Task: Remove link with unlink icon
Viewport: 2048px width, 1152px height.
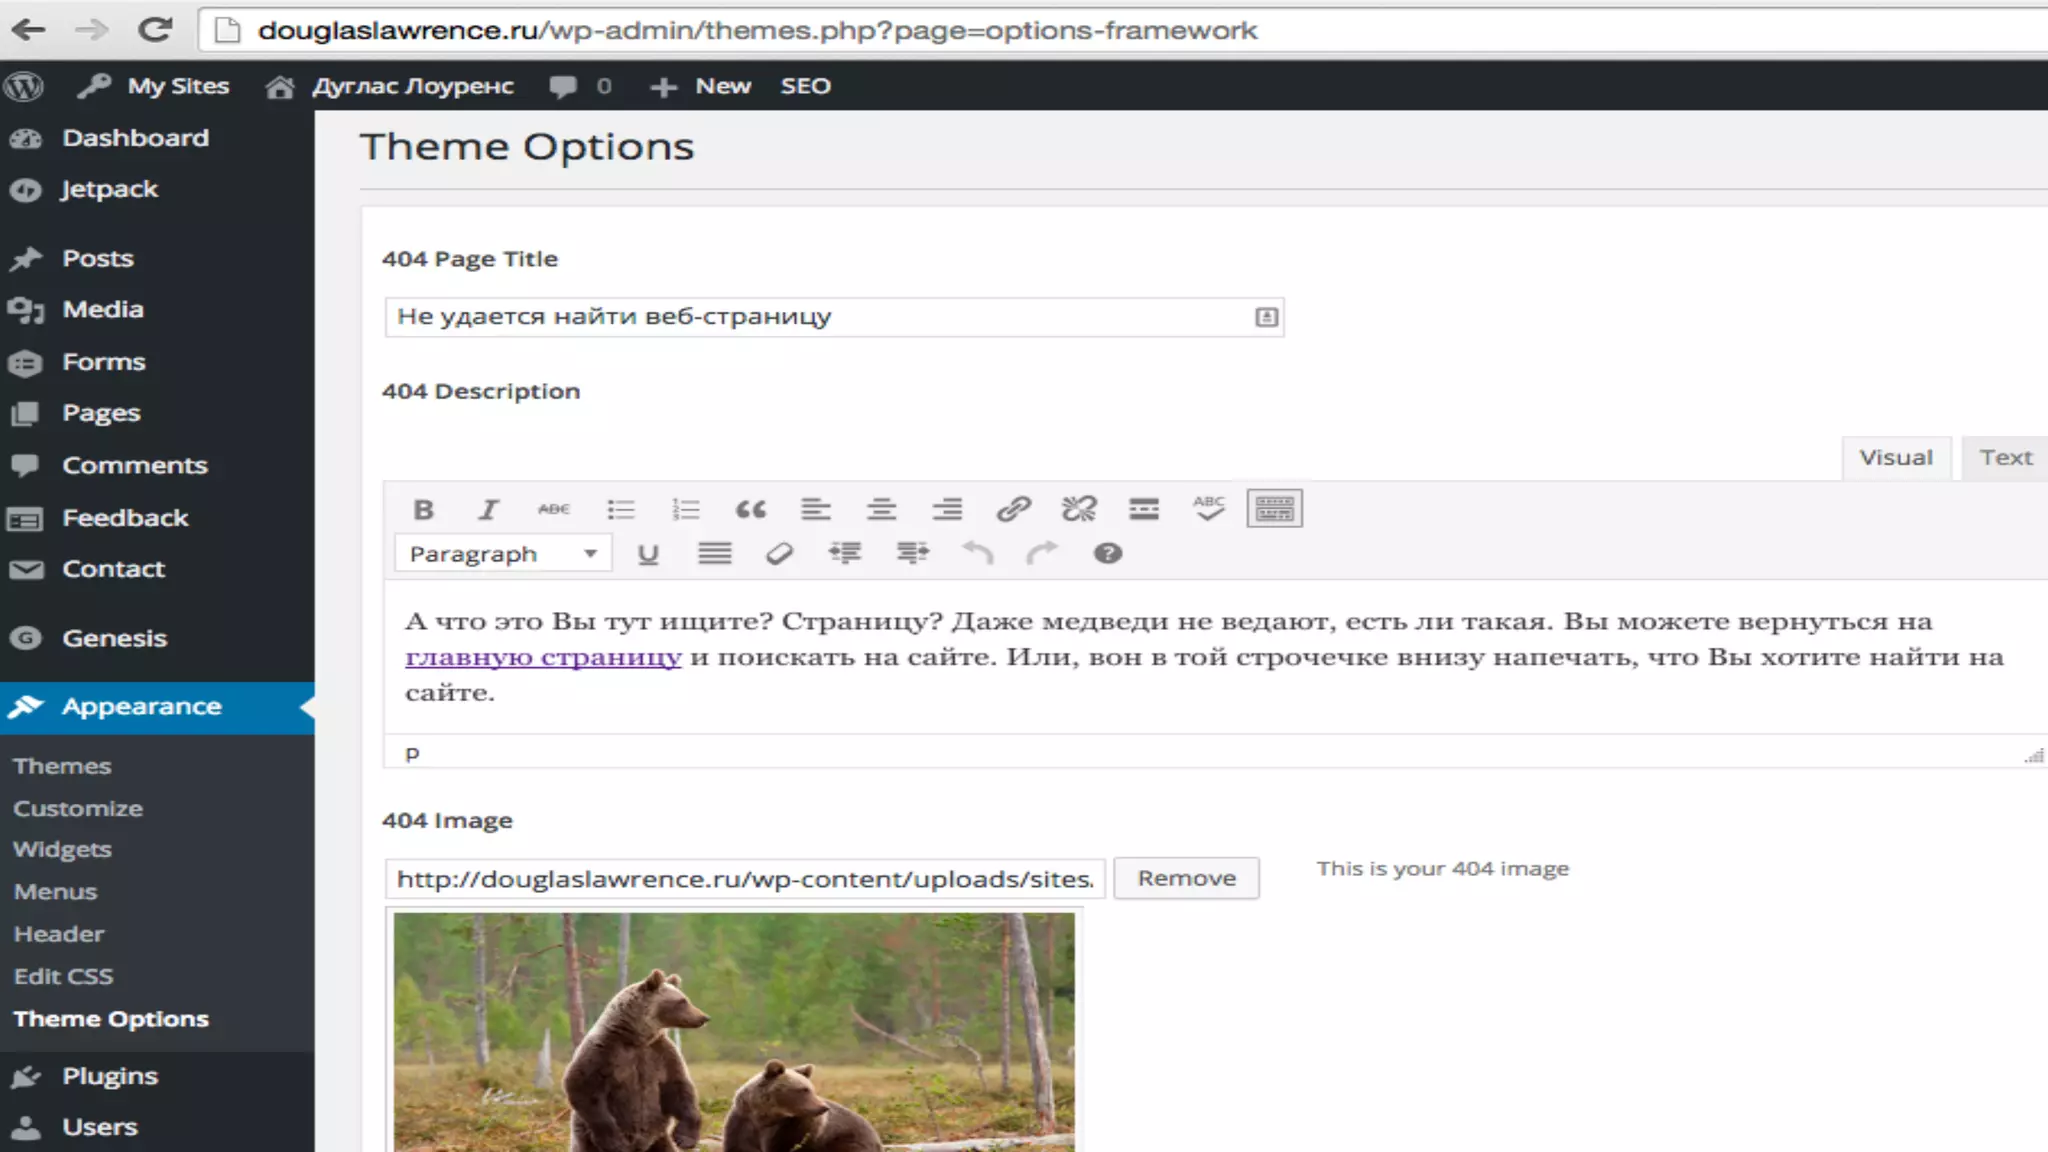Action: pyautogui.click(x=1078, y=510)
